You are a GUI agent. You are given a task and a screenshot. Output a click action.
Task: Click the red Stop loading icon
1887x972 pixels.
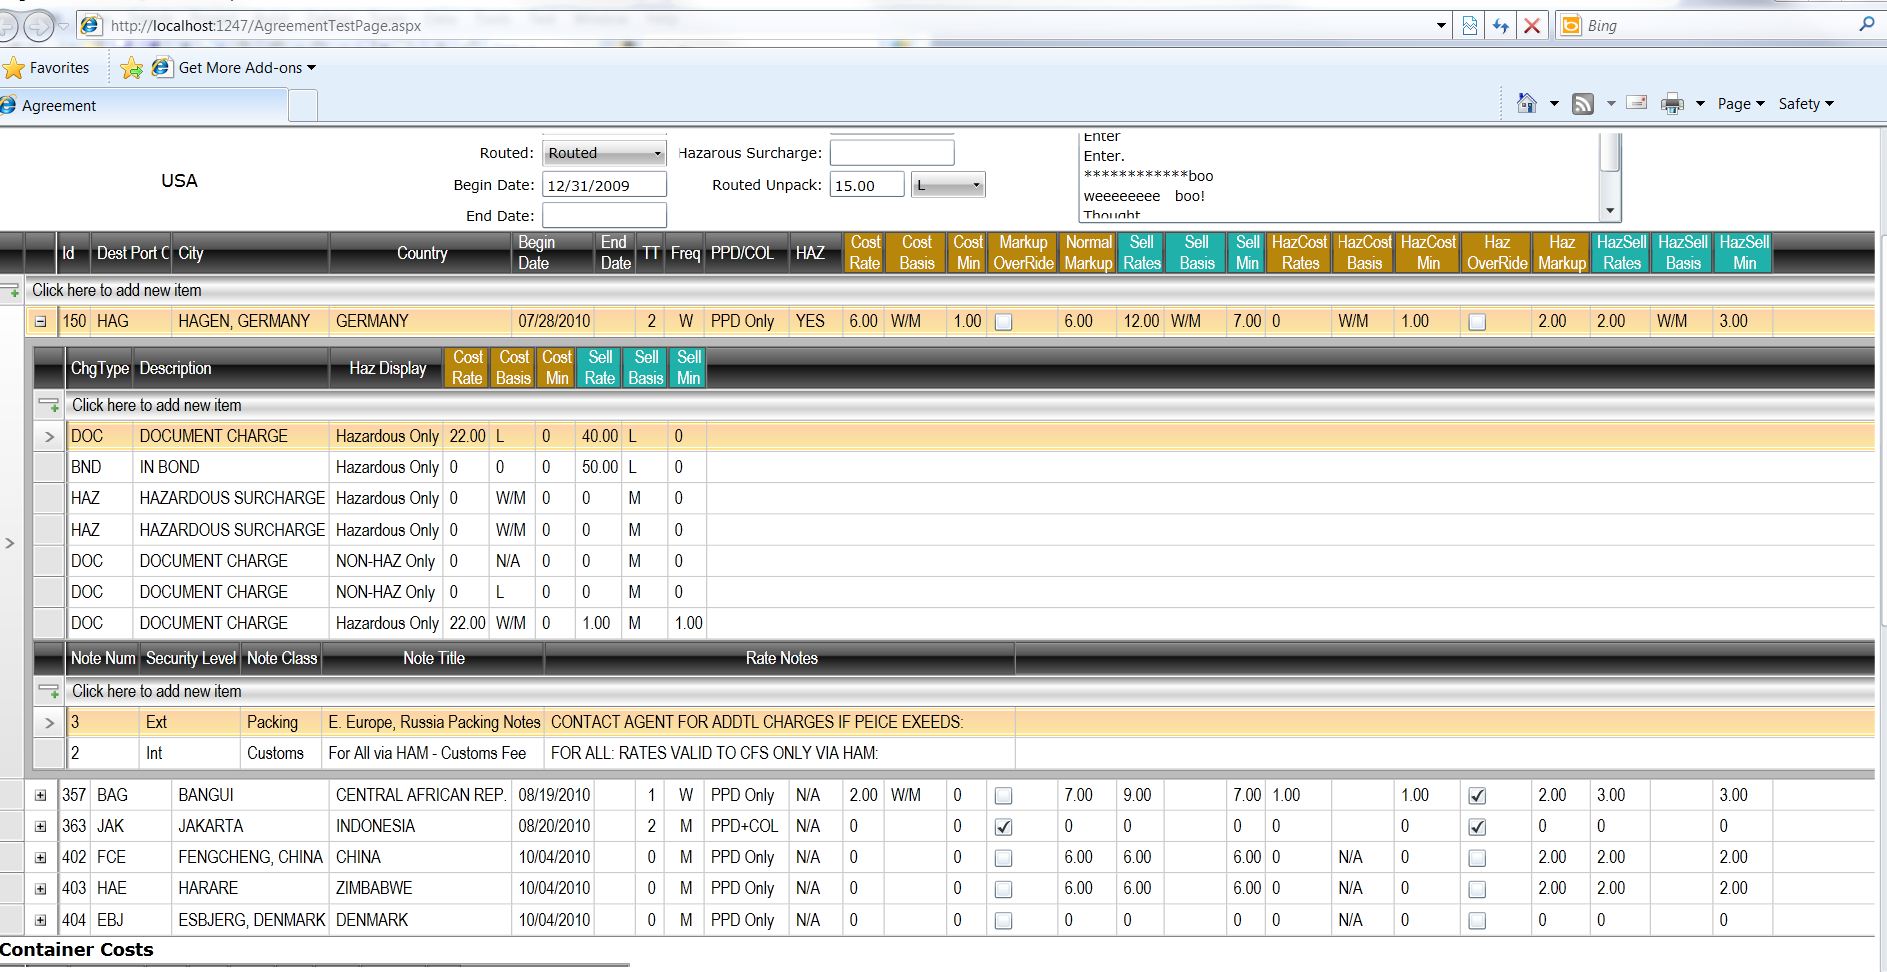pyautogui.click(x=1532, y=26)
